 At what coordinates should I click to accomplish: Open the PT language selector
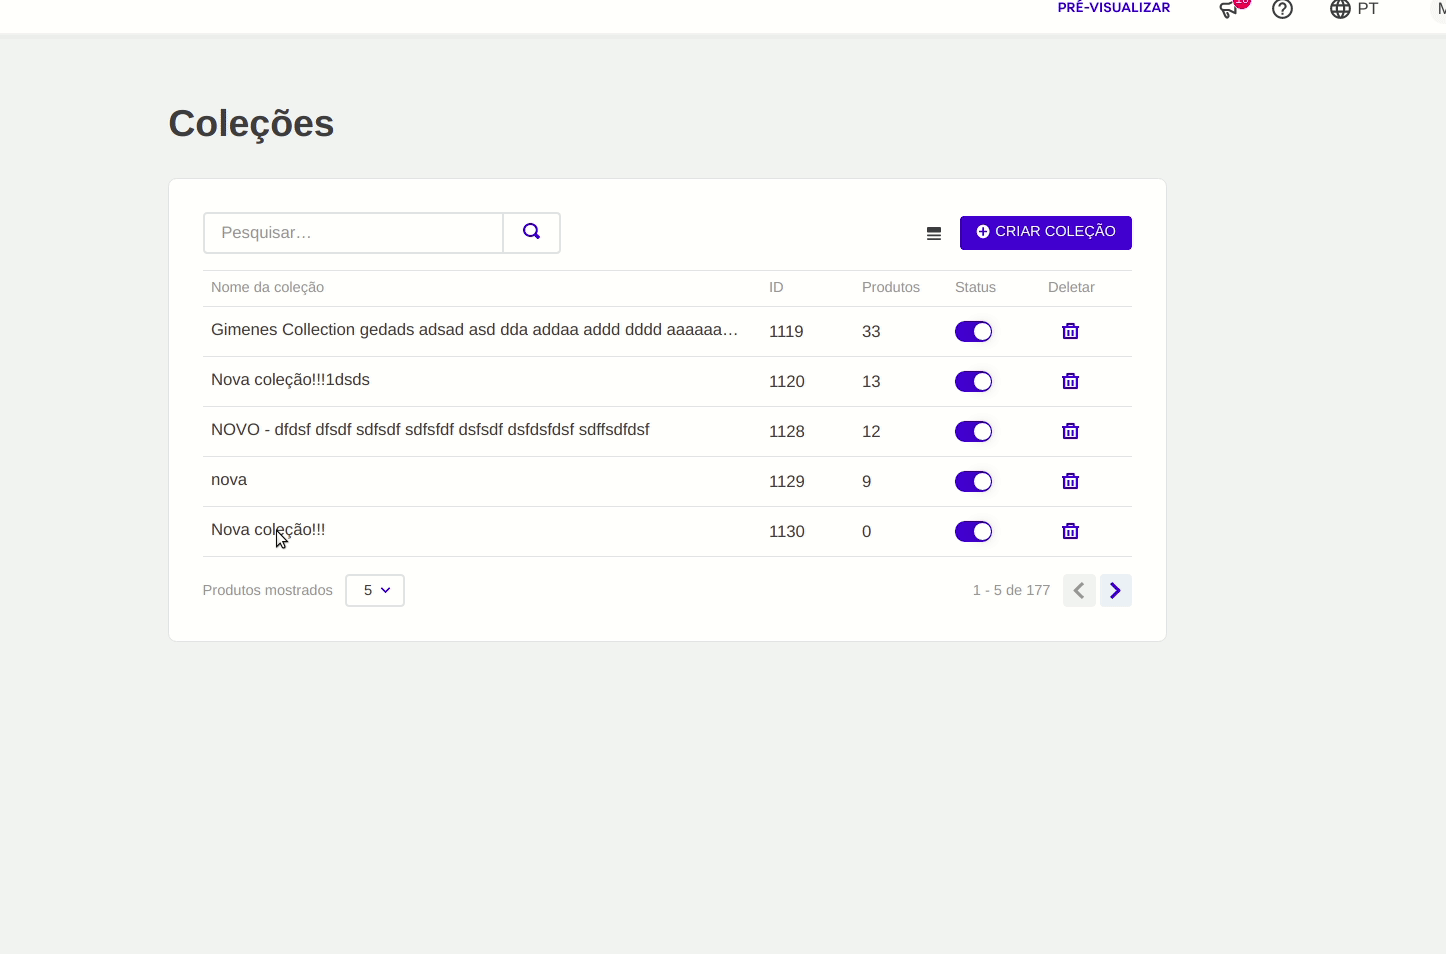click(1354, 9)
